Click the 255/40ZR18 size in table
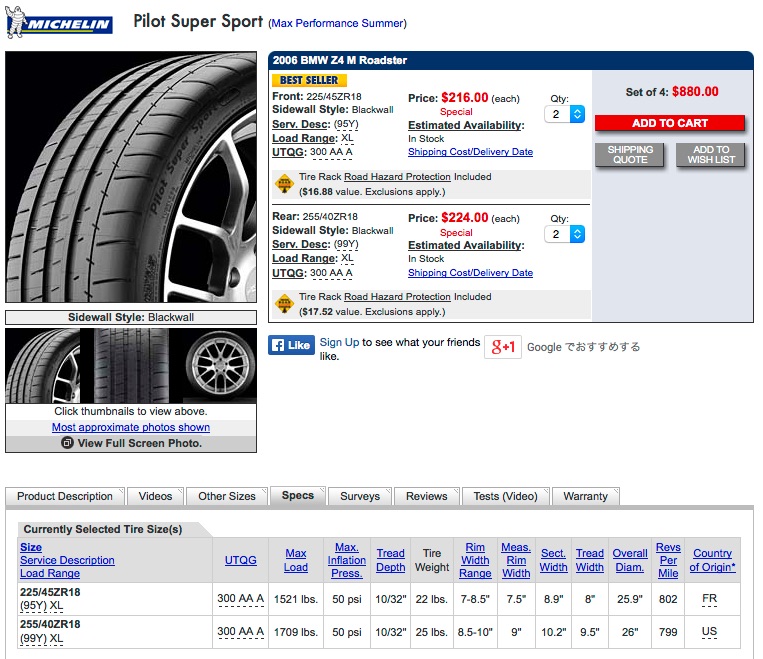The width and height of the screenshot is (763, 659). [50, 624]
